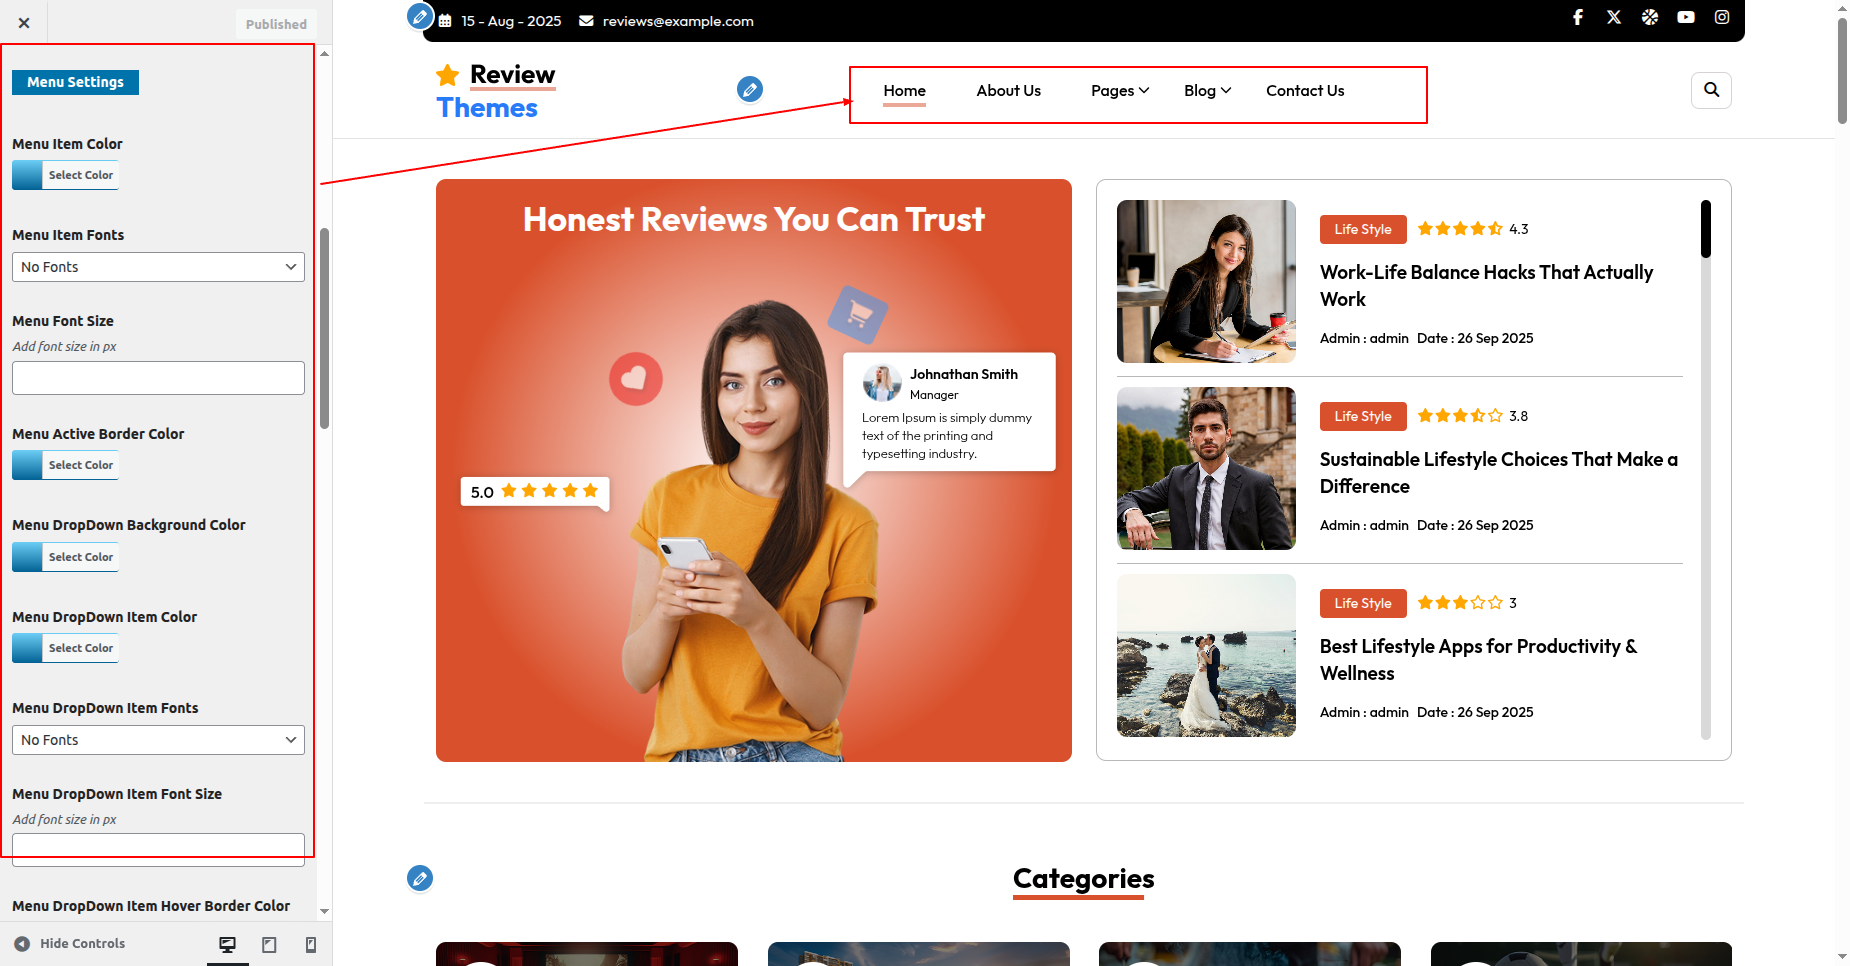Go to Contact Us menu item
Image resolution: width=1850 pixels, height=966 pixels.
1304,91
